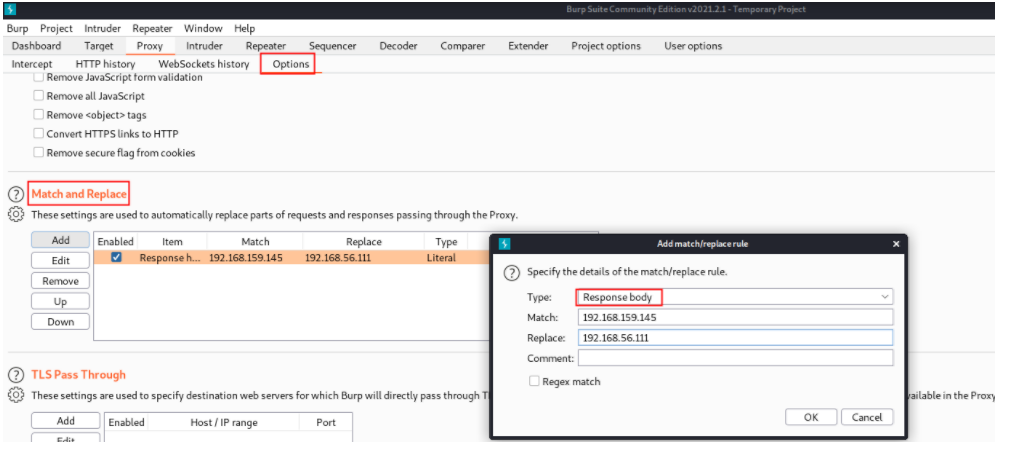Open help icon for TLS Pass Through
This screenshot has width=1009, height=454.
coord(16,375)
